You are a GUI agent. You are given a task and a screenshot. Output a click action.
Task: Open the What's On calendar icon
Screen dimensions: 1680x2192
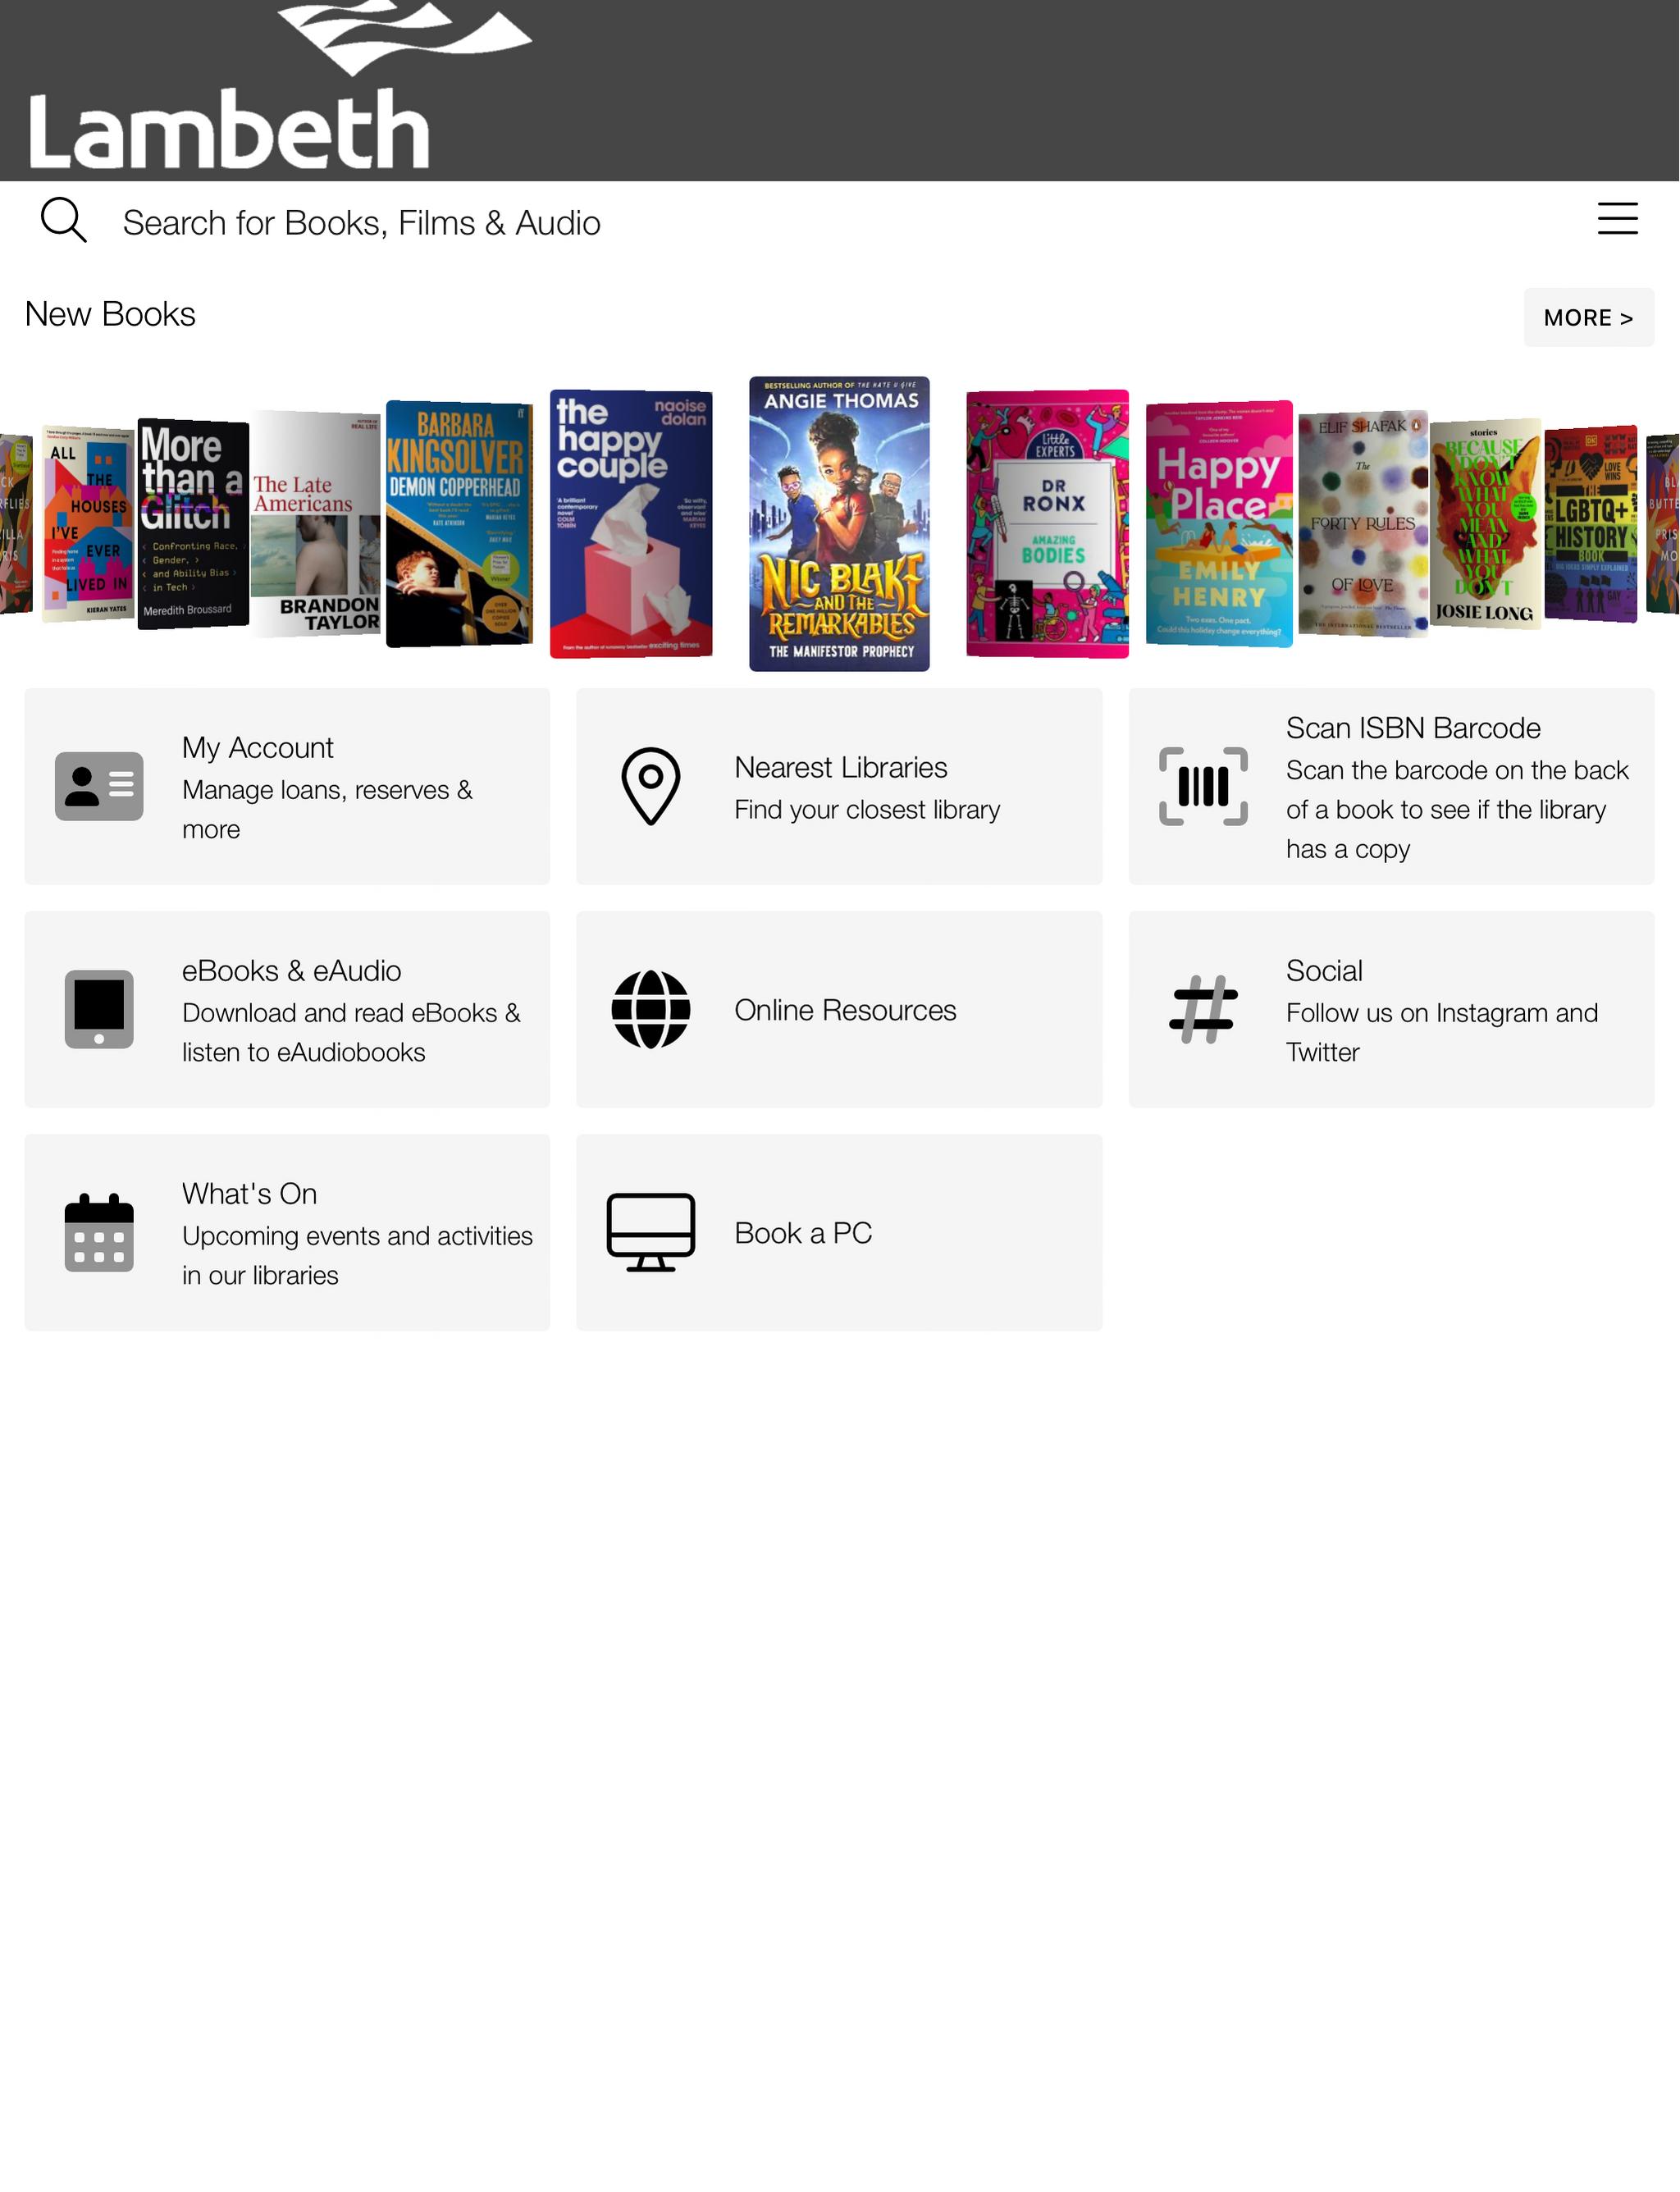pyautogui.click(x=99, y=1232)
